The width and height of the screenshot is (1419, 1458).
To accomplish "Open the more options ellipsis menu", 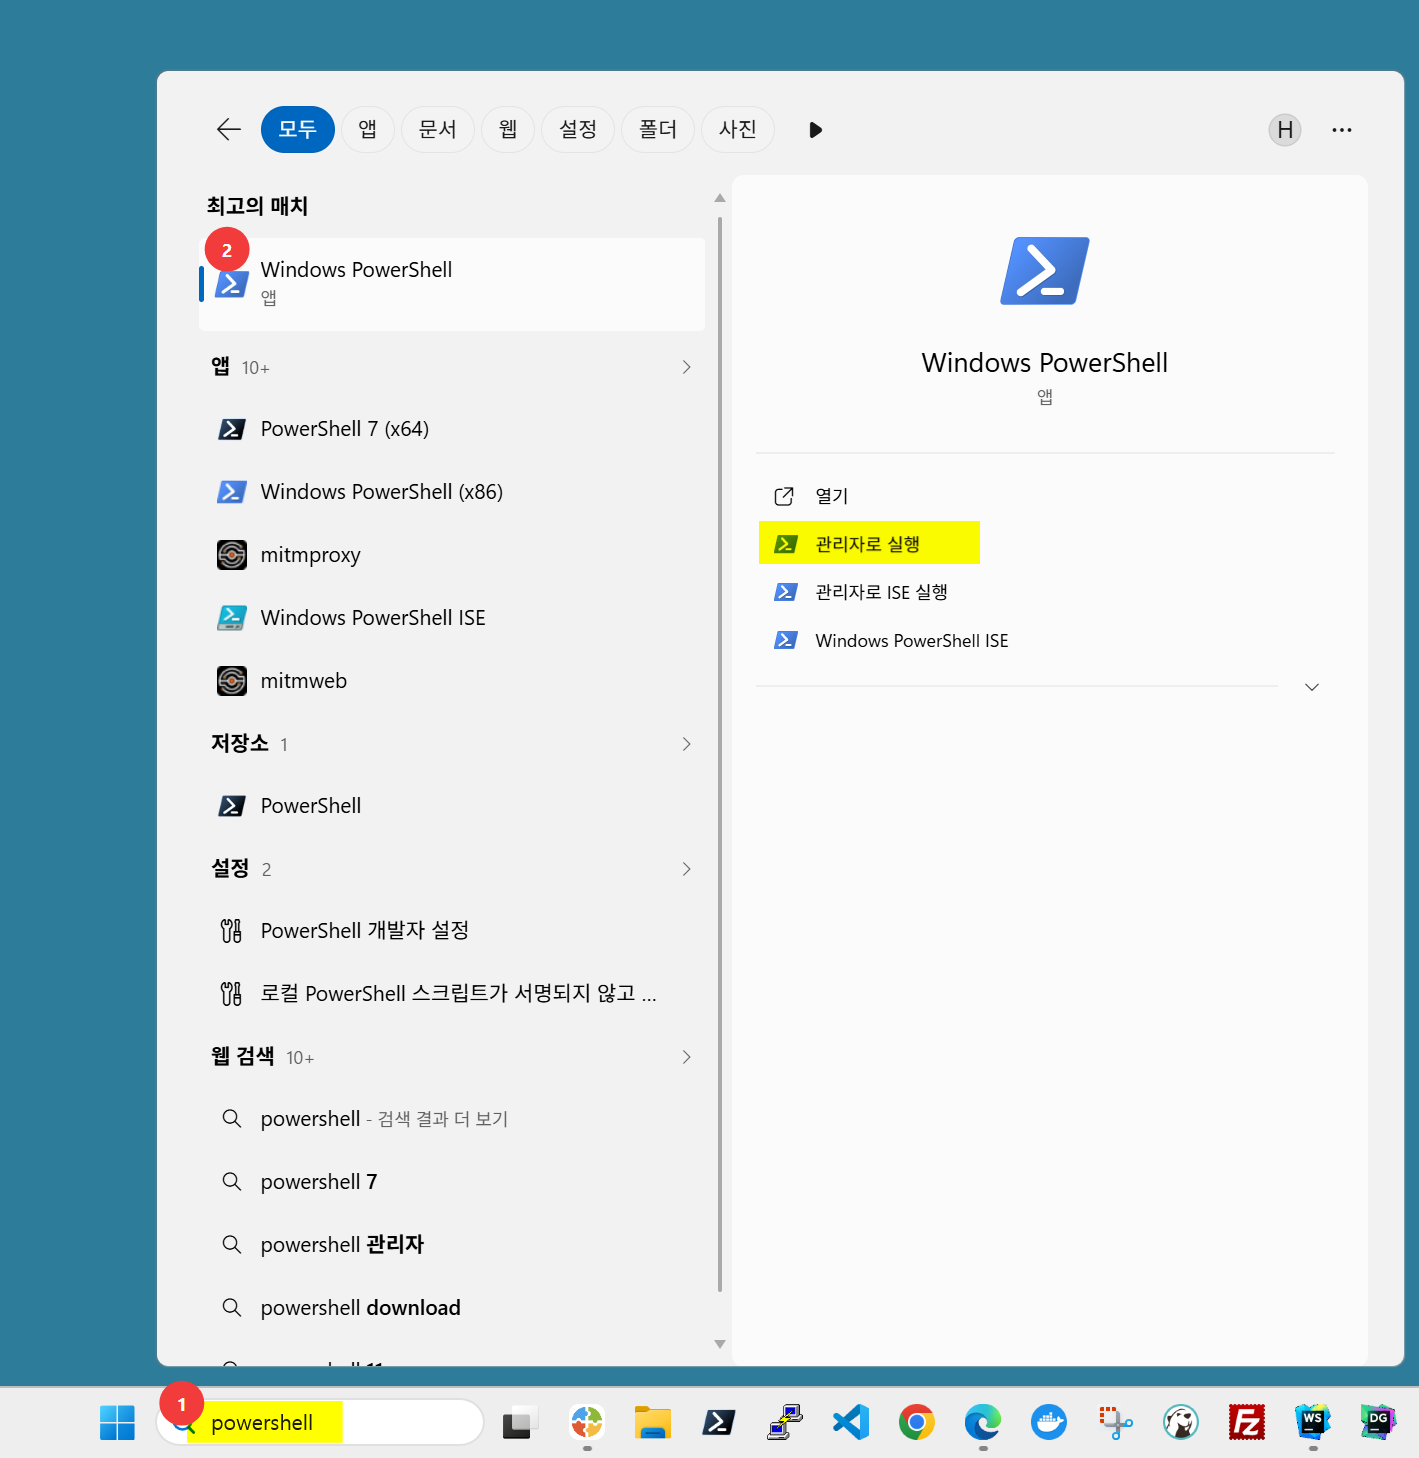I will tap(1342, 130).
